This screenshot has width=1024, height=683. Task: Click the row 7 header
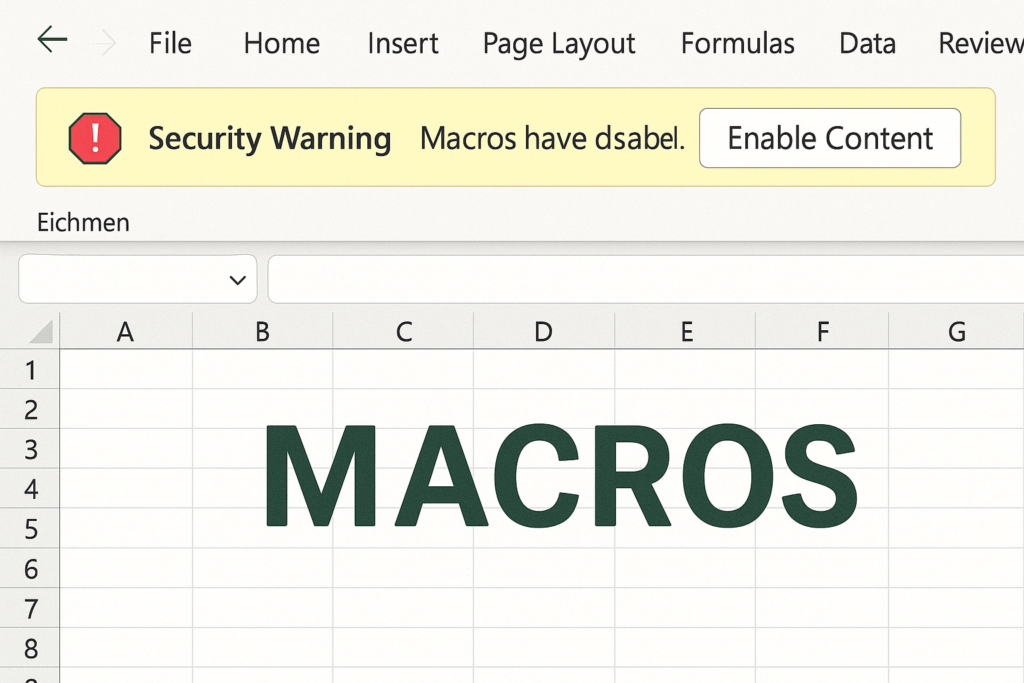point(30,609)
